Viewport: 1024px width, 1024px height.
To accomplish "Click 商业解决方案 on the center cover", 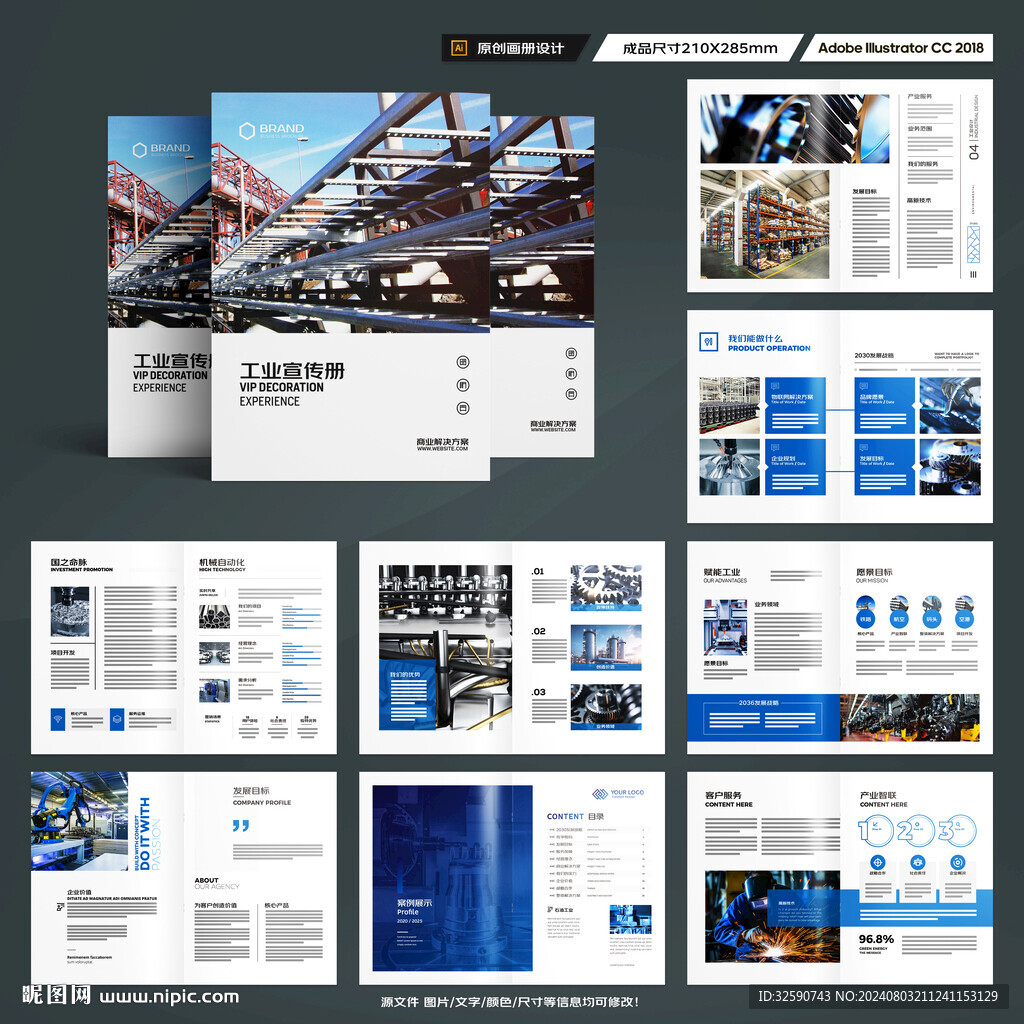I will pyautogui.click(x=442, y=442).
